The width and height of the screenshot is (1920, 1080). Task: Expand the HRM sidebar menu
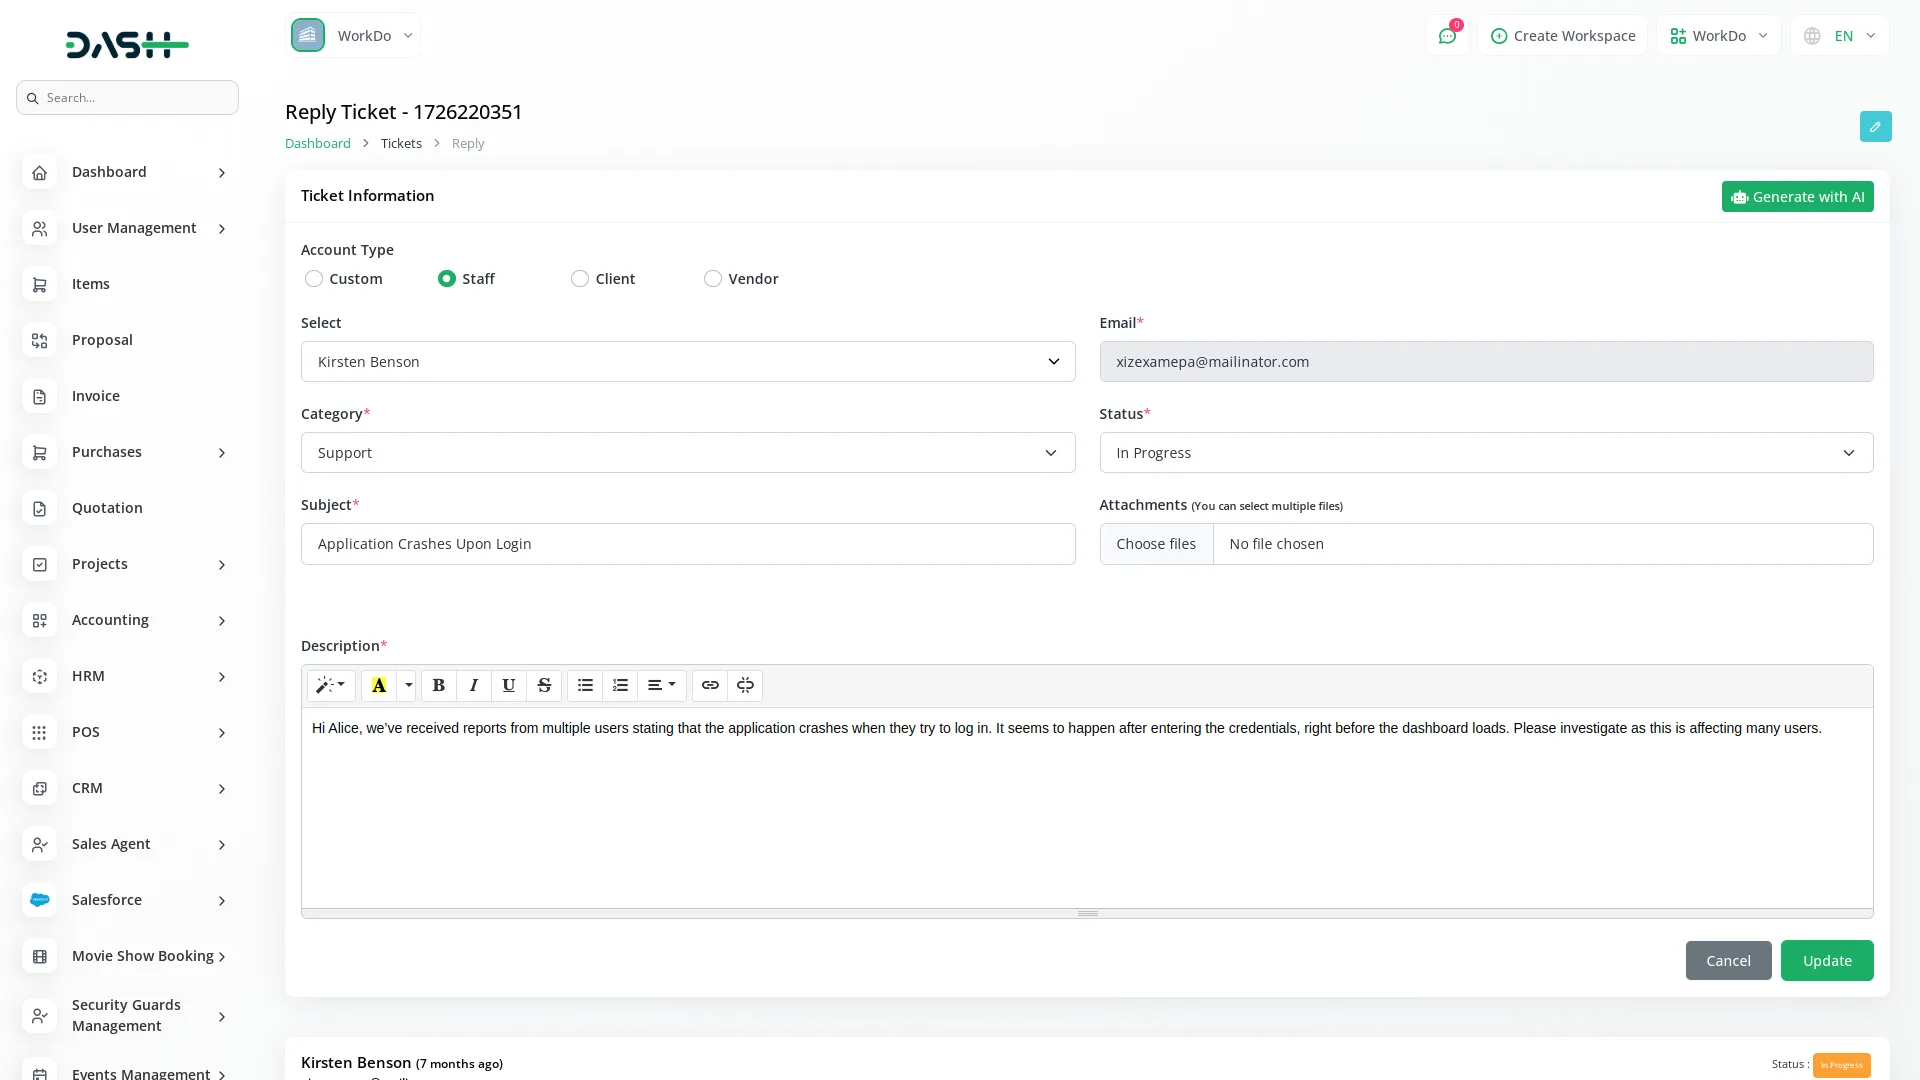pos(127,676)
